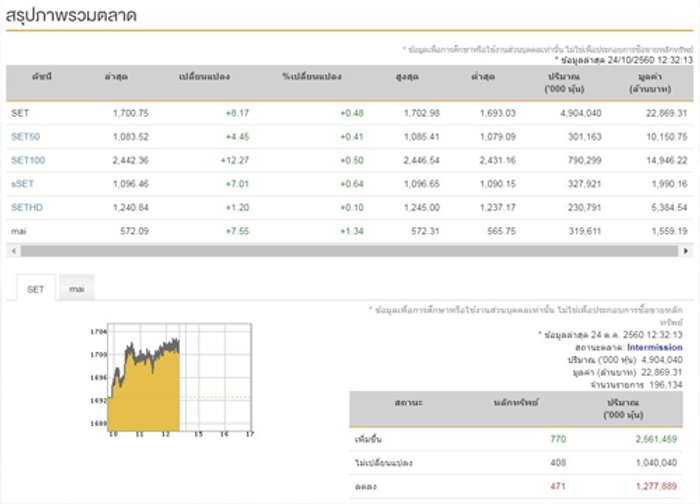Select the SET low value 1,693.03
The width and height of the screenshot is (700, 504).
[498, 113]
